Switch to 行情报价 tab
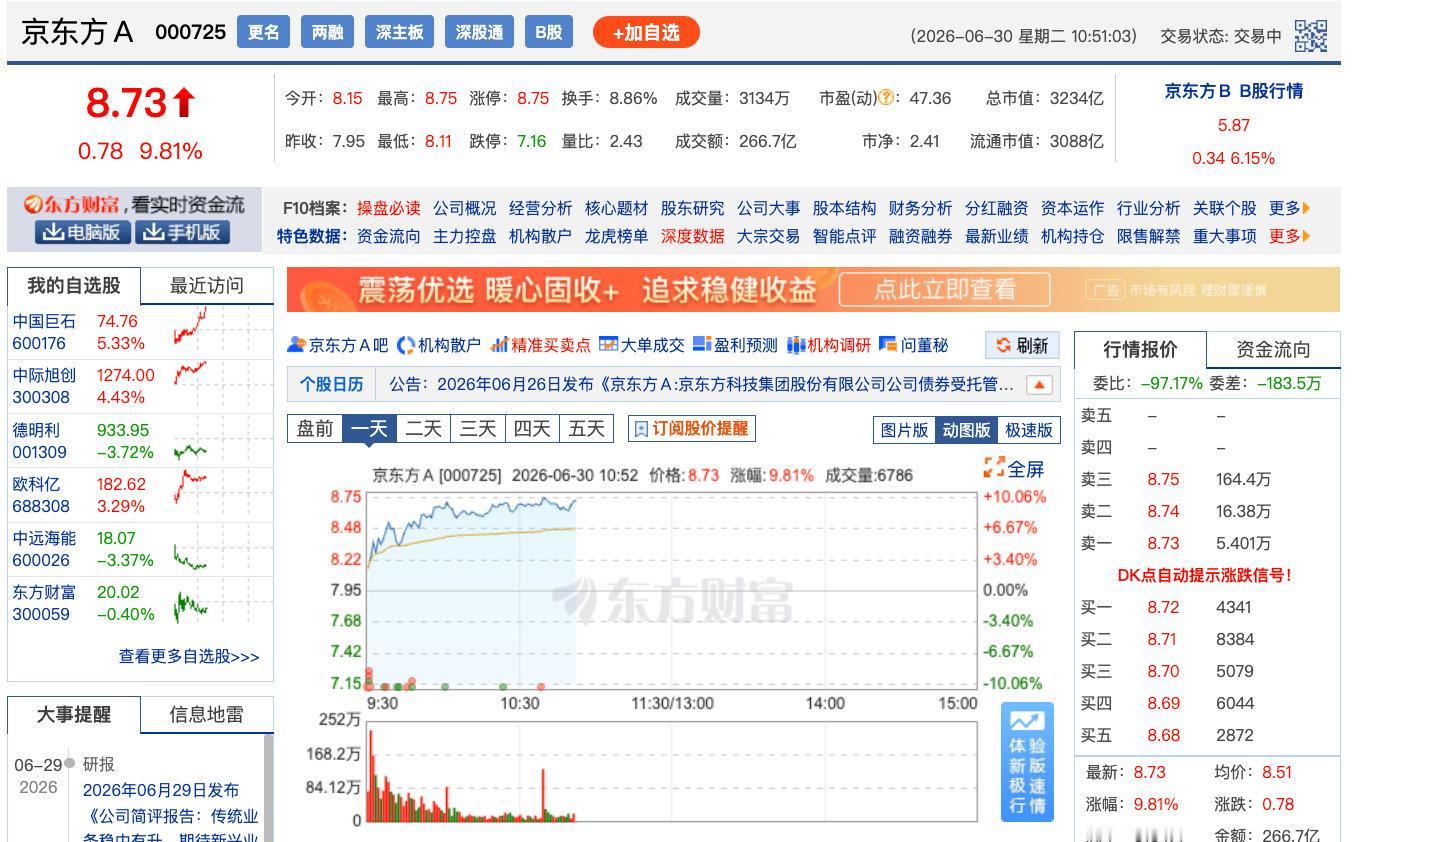Viewport: 1442px width, 842px height. 1140,350
